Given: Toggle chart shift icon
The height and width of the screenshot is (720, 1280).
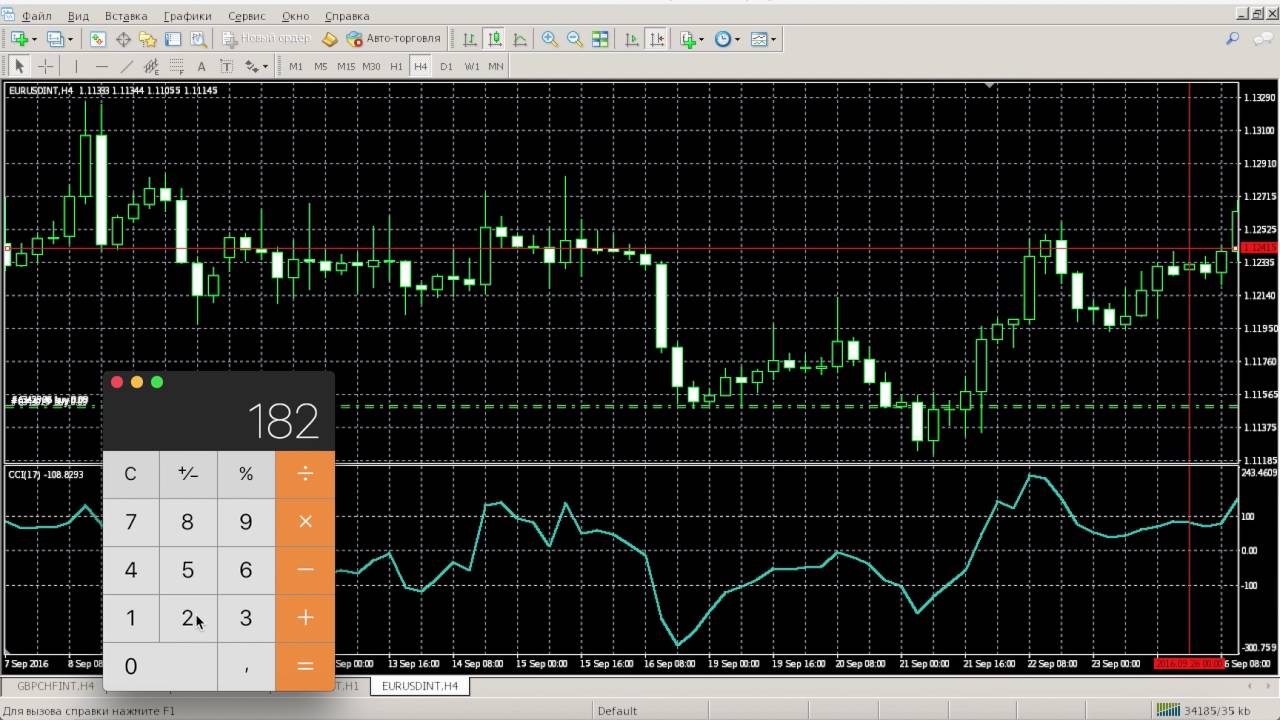Looking at the screenshot, I should click(657, 39).
